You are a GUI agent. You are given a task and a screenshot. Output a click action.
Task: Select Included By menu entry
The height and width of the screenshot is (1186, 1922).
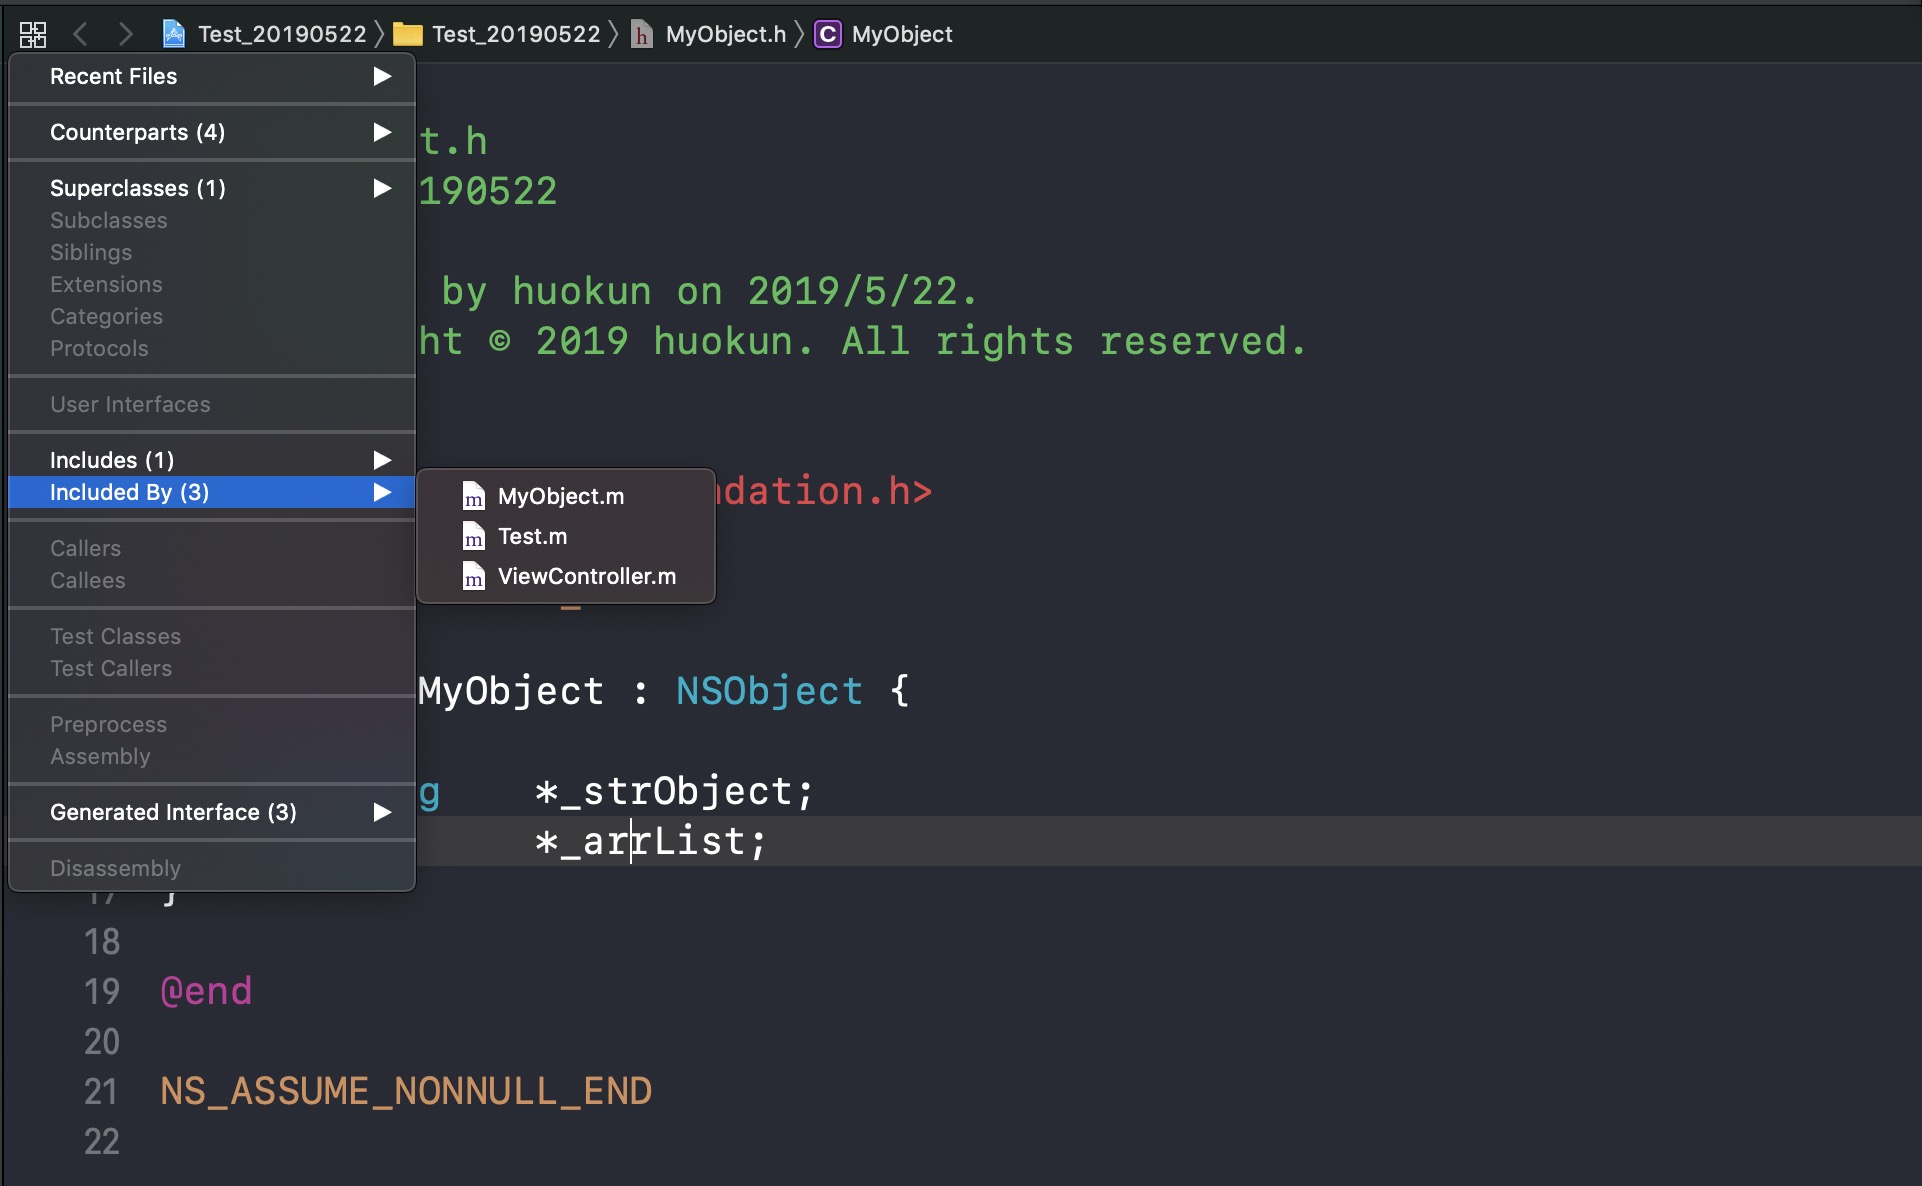129,492
